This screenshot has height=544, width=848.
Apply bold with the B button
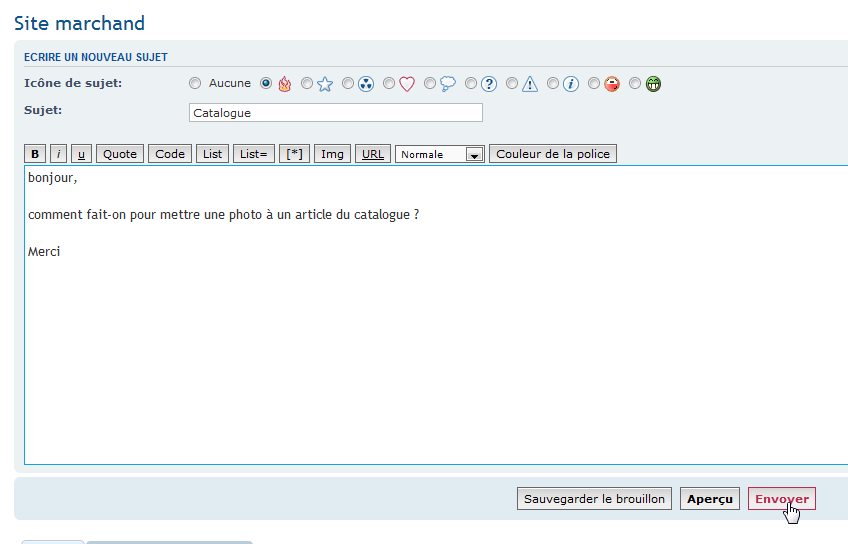tap(35, 154)
